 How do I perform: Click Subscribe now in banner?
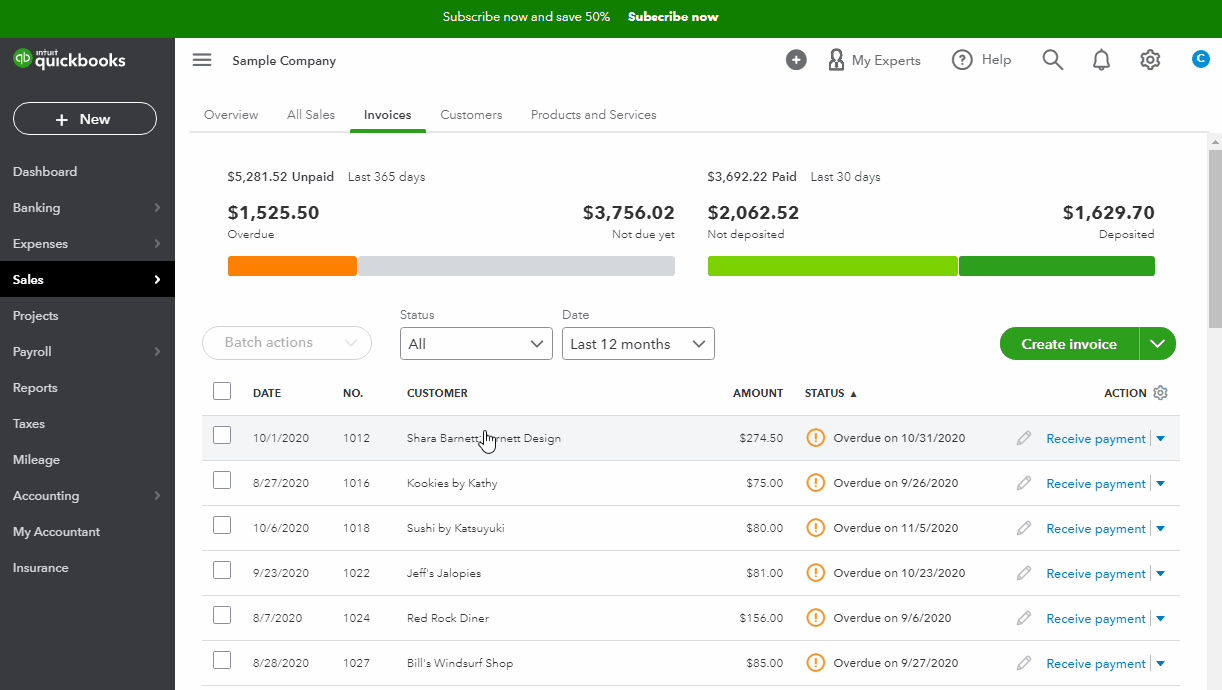pyautogui.click(x=673, y=17)
